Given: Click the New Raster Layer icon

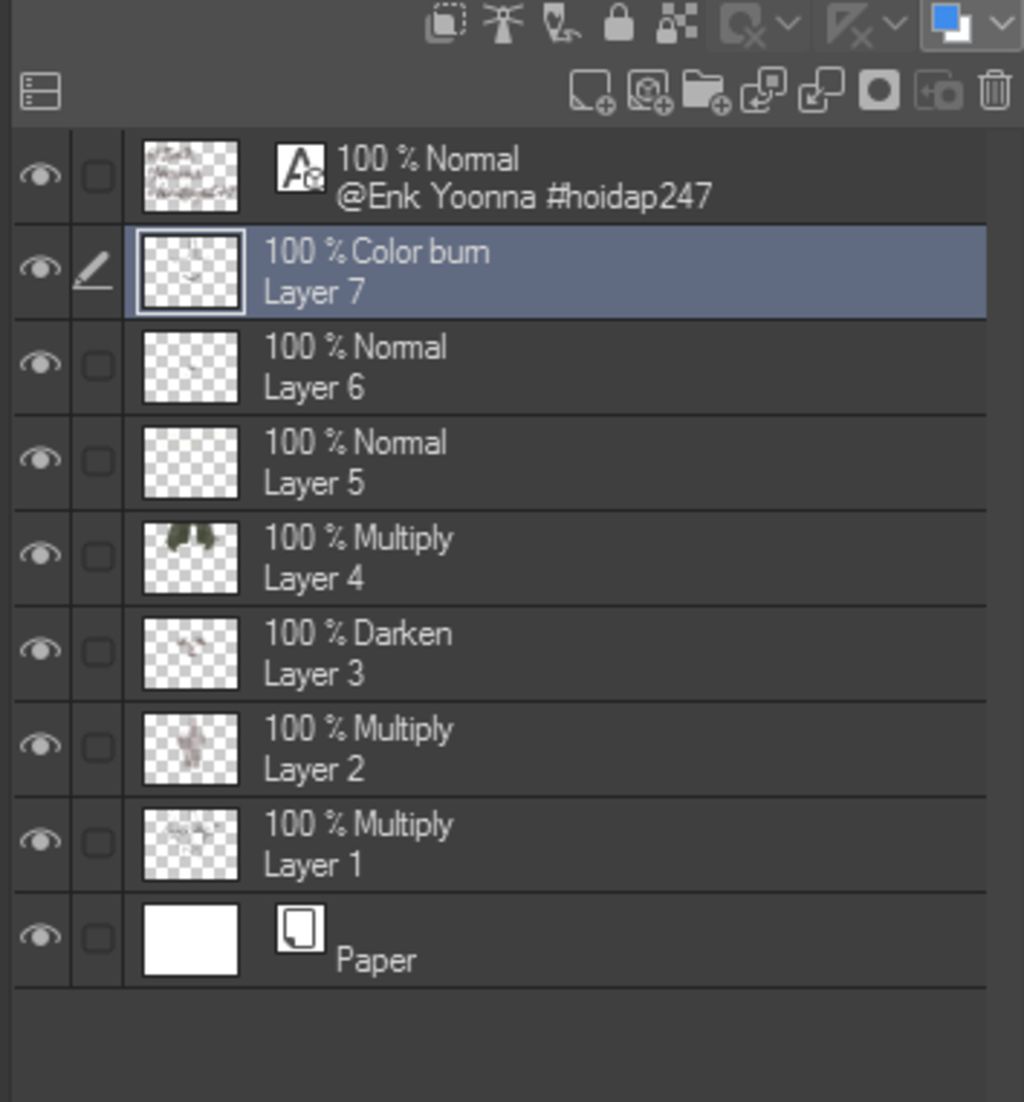Looking at the screenshot, I should (x=592, y=92).
